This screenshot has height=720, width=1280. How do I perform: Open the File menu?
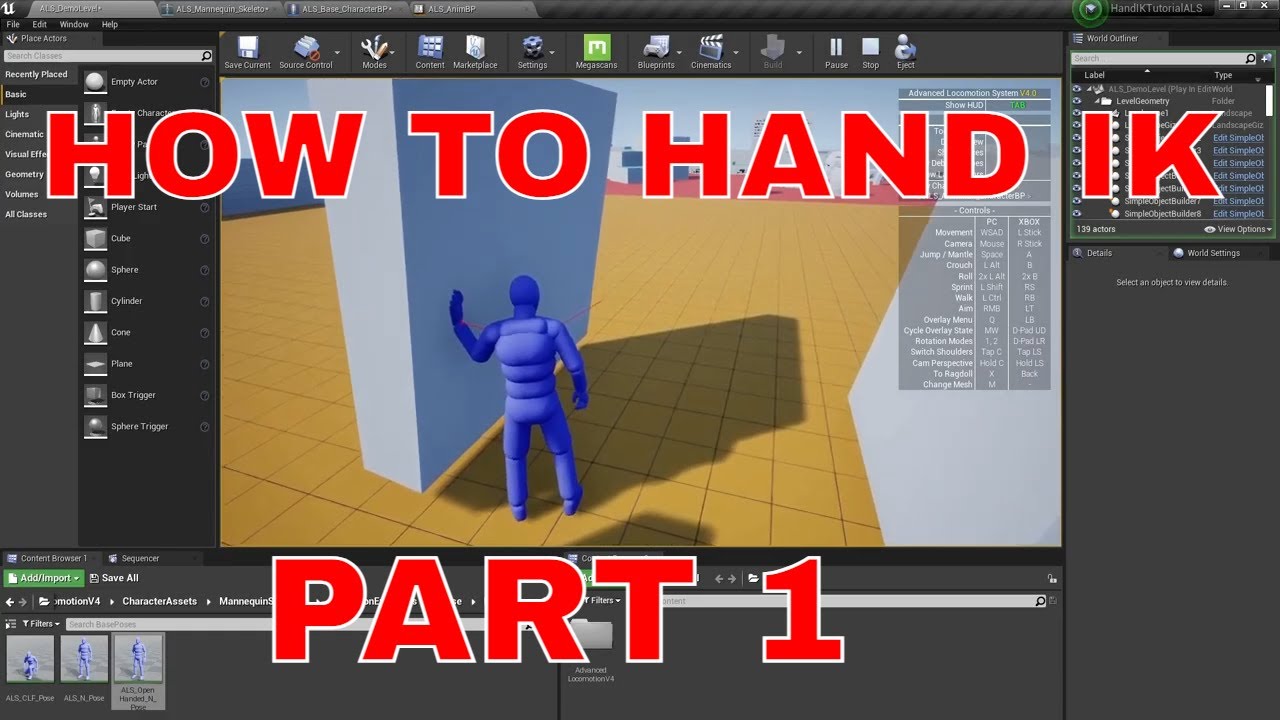point(13,24)
